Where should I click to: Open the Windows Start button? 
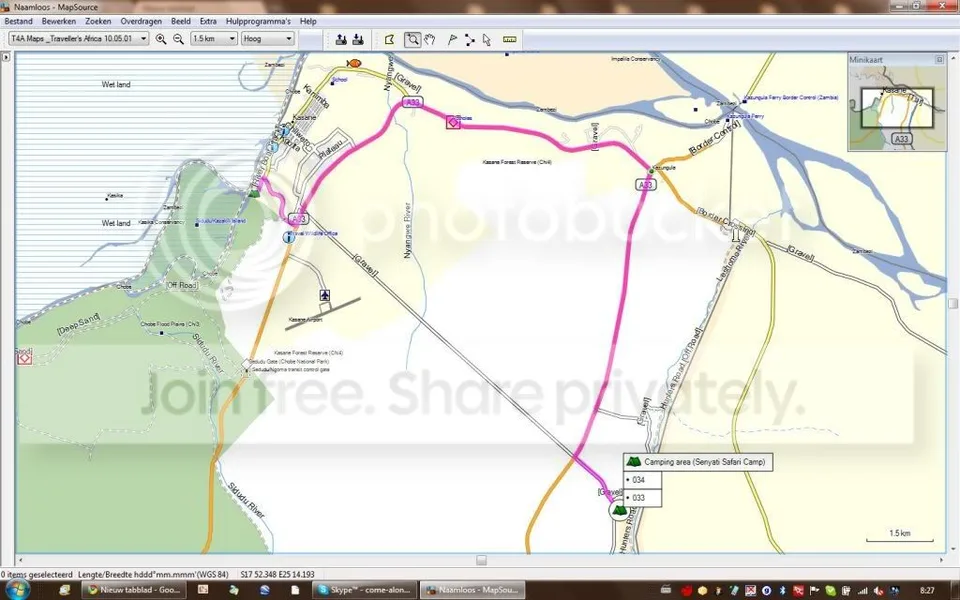pyautogui.click(x=18, y=590)
